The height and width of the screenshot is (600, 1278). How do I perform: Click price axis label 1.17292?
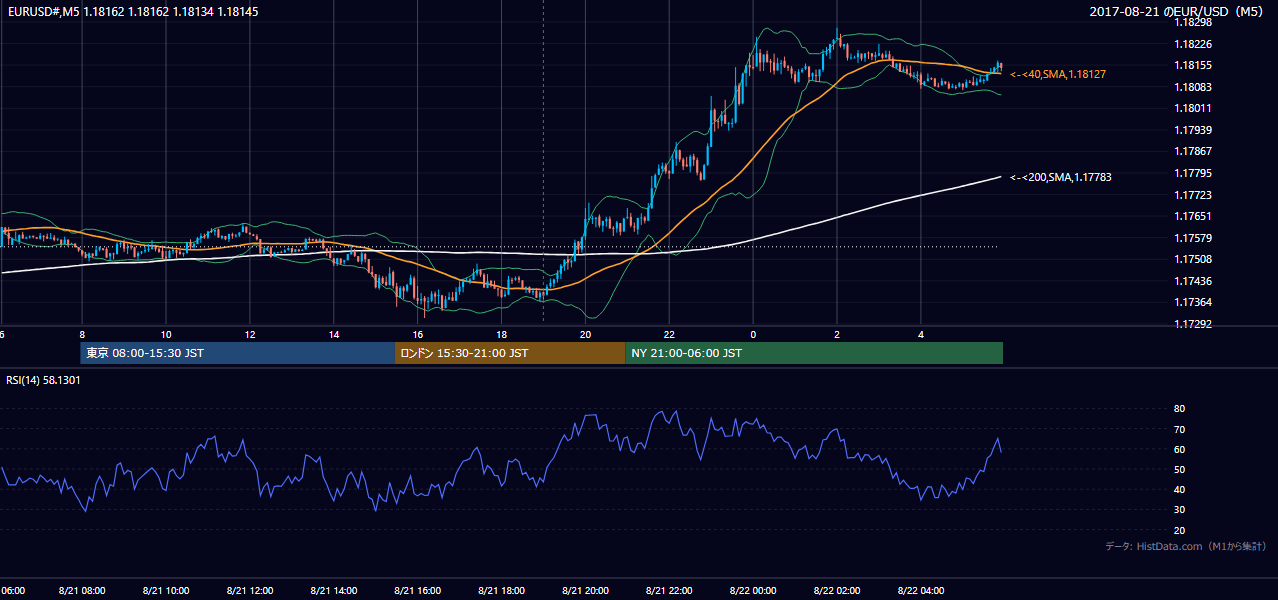pos(1192,324)
